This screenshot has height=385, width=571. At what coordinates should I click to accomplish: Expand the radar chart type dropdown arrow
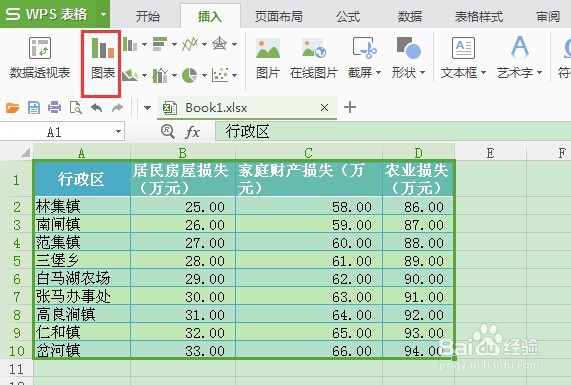(234, 44)
